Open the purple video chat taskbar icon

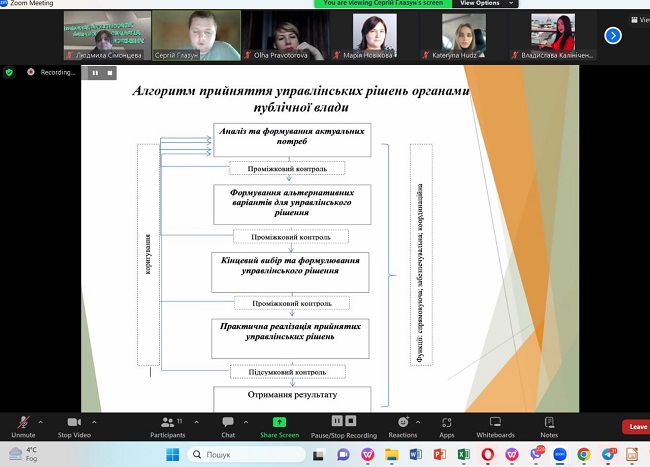[x=343, y=455]
